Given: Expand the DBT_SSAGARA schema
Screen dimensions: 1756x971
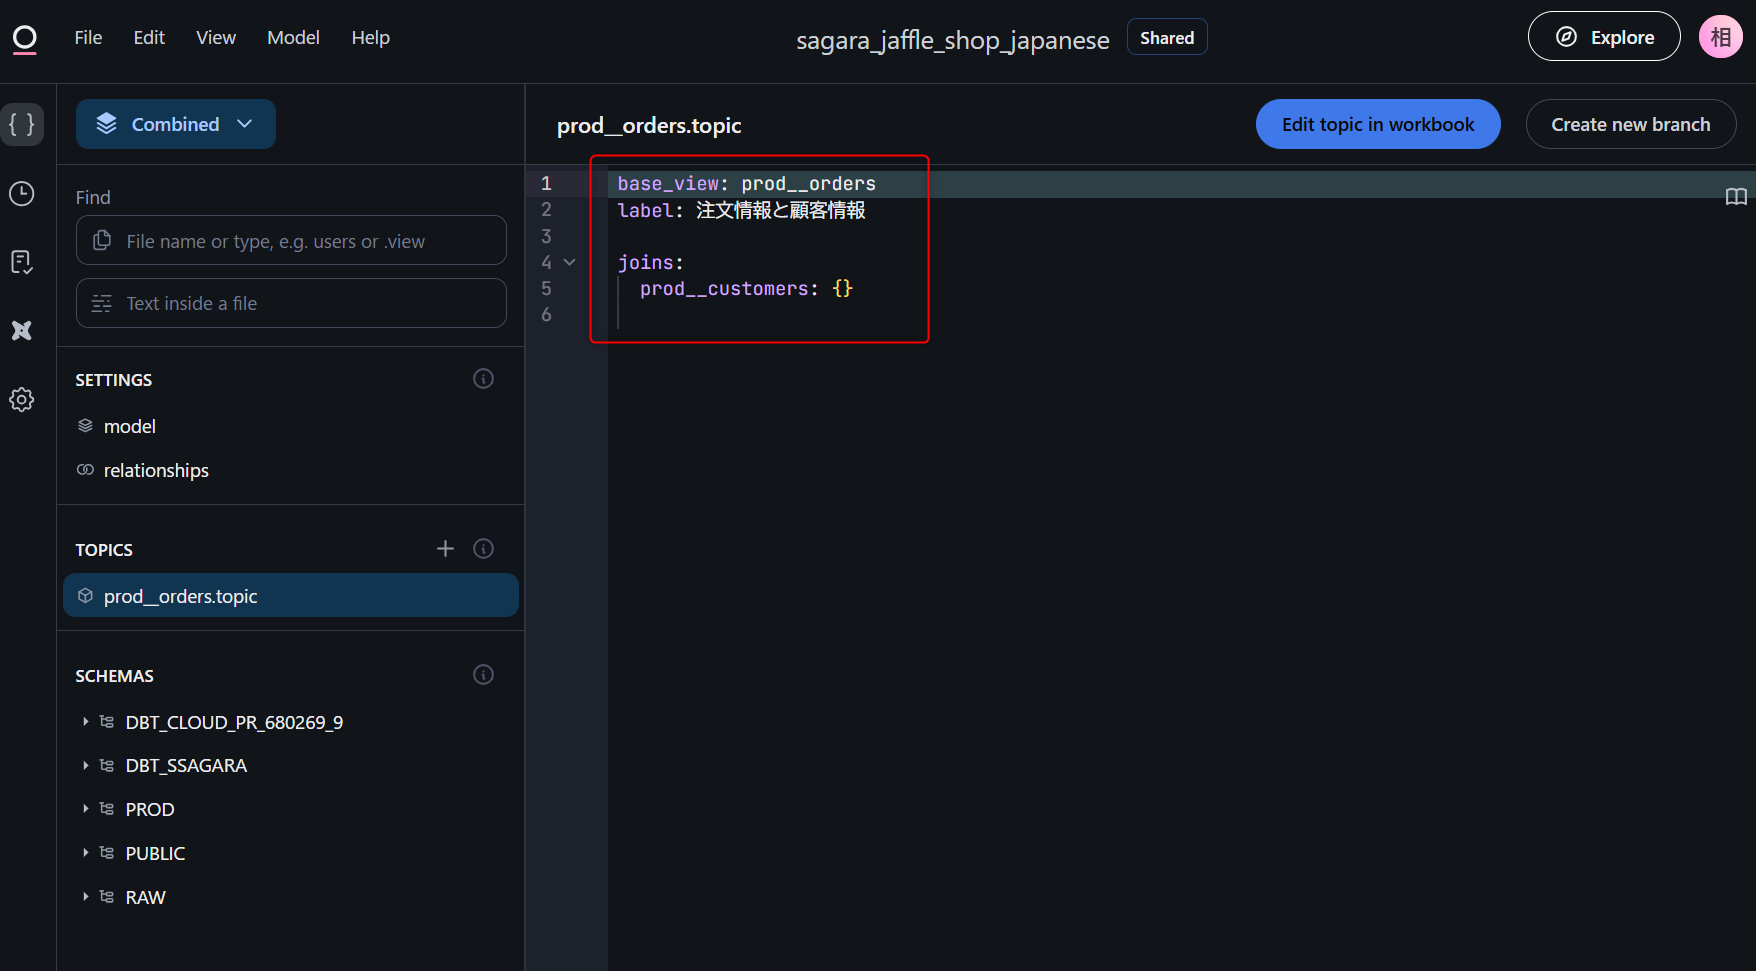Looking at the screenshot, I should 86,766.
